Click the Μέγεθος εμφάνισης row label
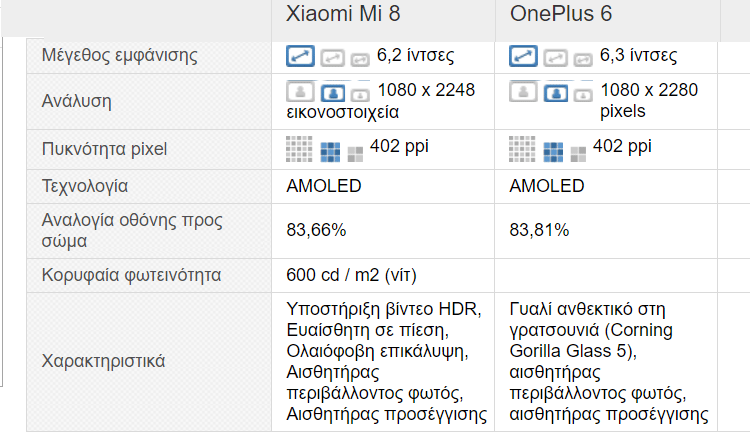This screenshot has height=446, width=750. [x=120, y=56]
